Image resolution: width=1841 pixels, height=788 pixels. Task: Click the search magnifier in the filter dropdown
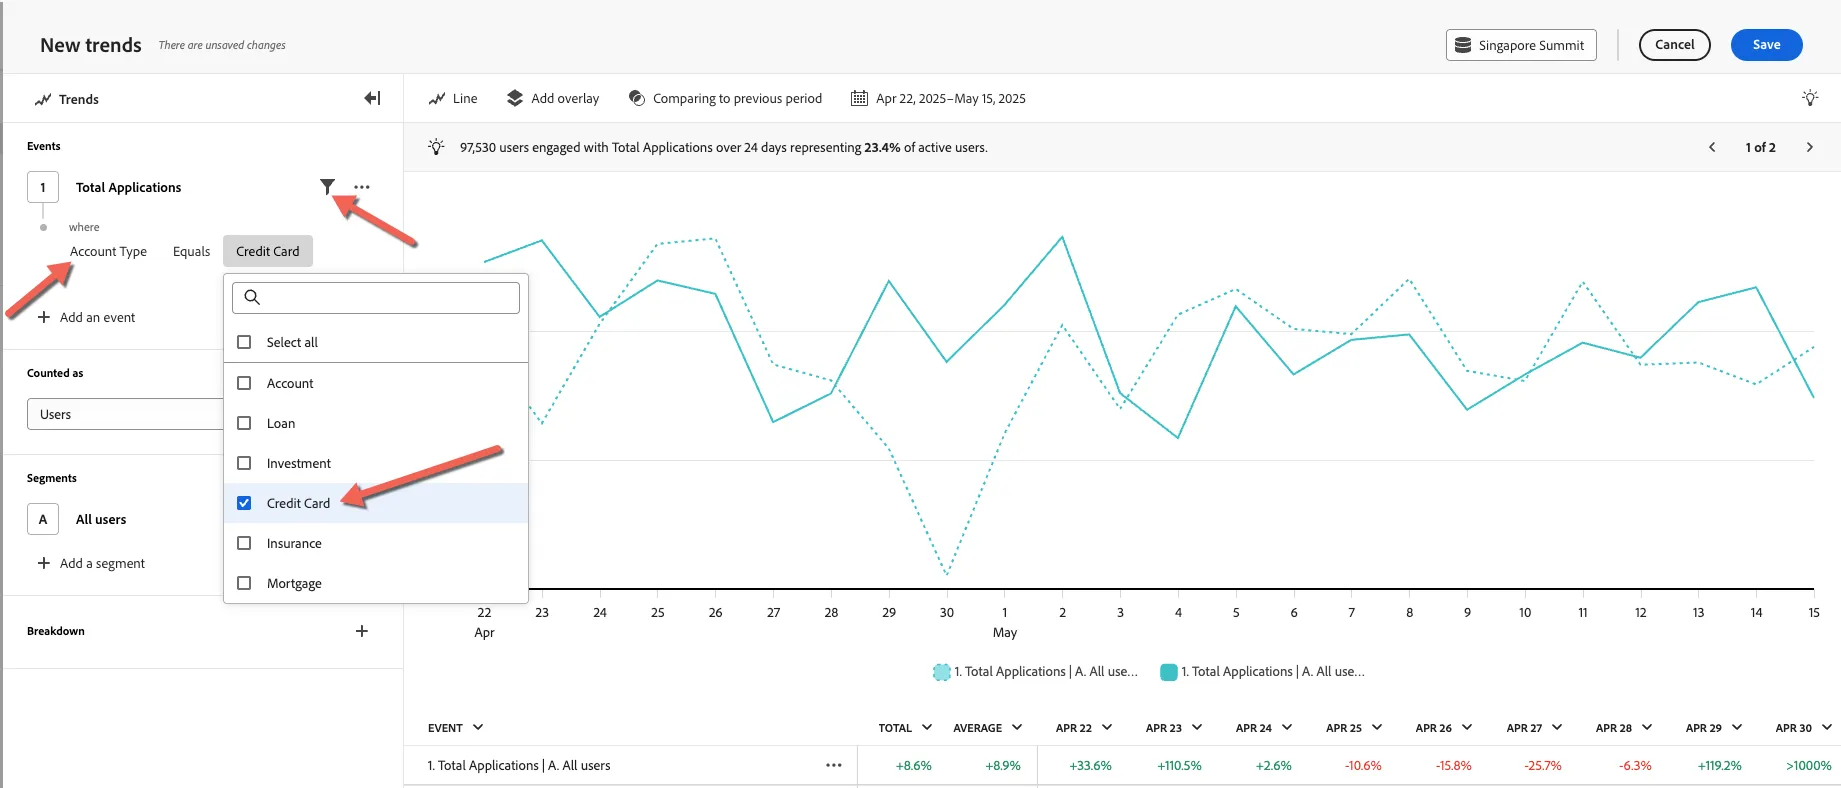click(x=252, y=297)
